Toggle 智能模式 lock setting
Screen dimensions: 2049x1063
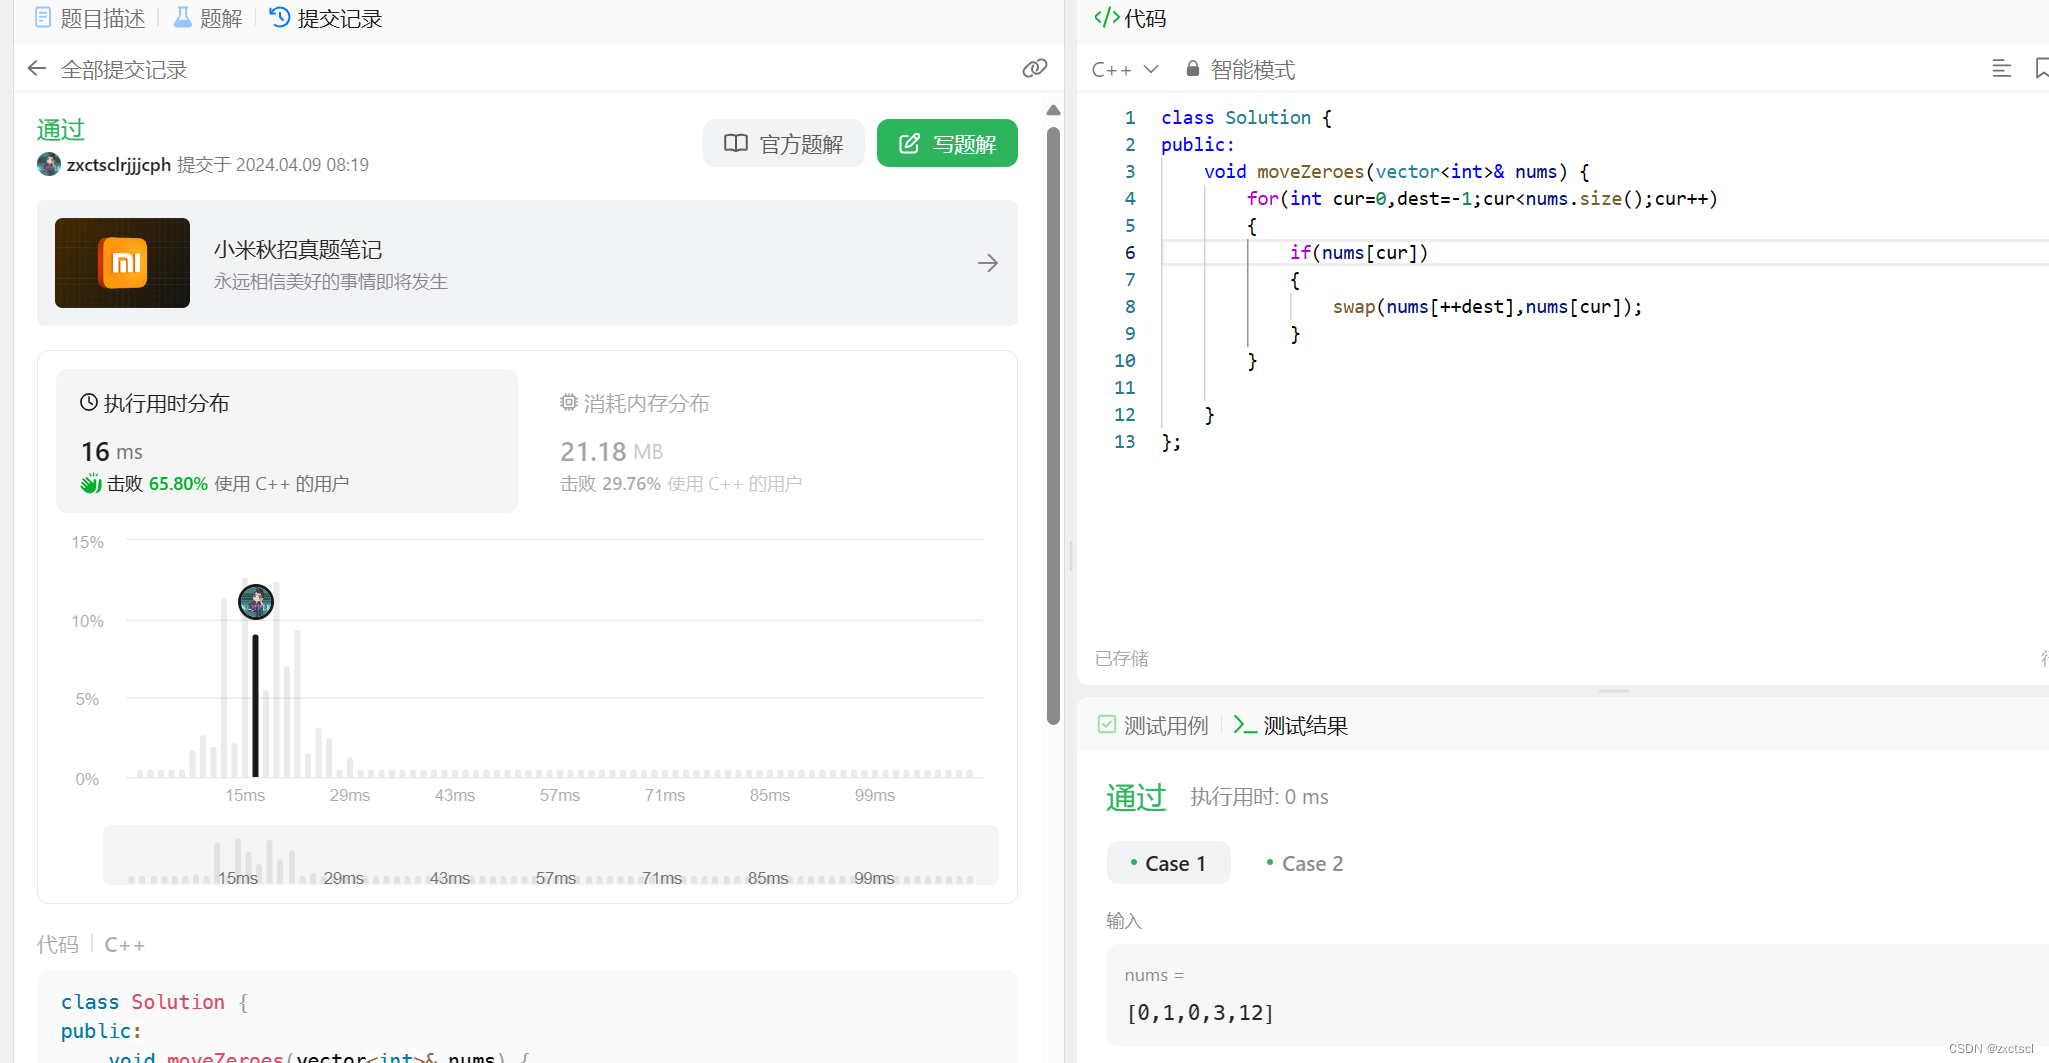(1240, 69)
